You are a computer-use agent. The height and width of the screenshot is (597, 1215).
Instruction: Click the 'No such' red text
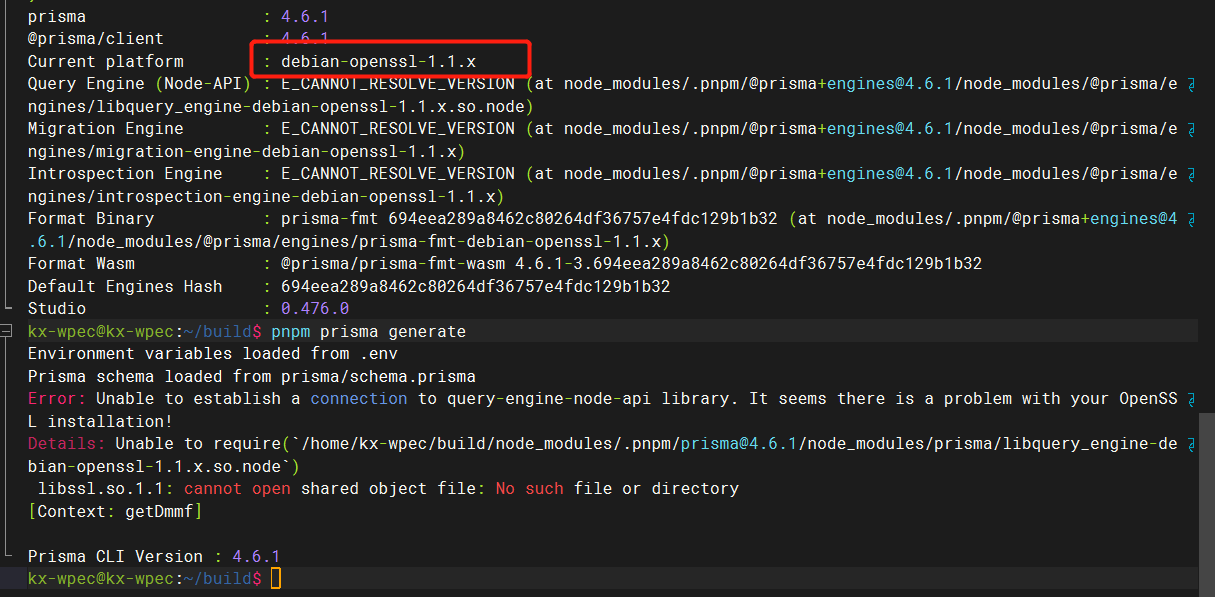coord(529,488)
